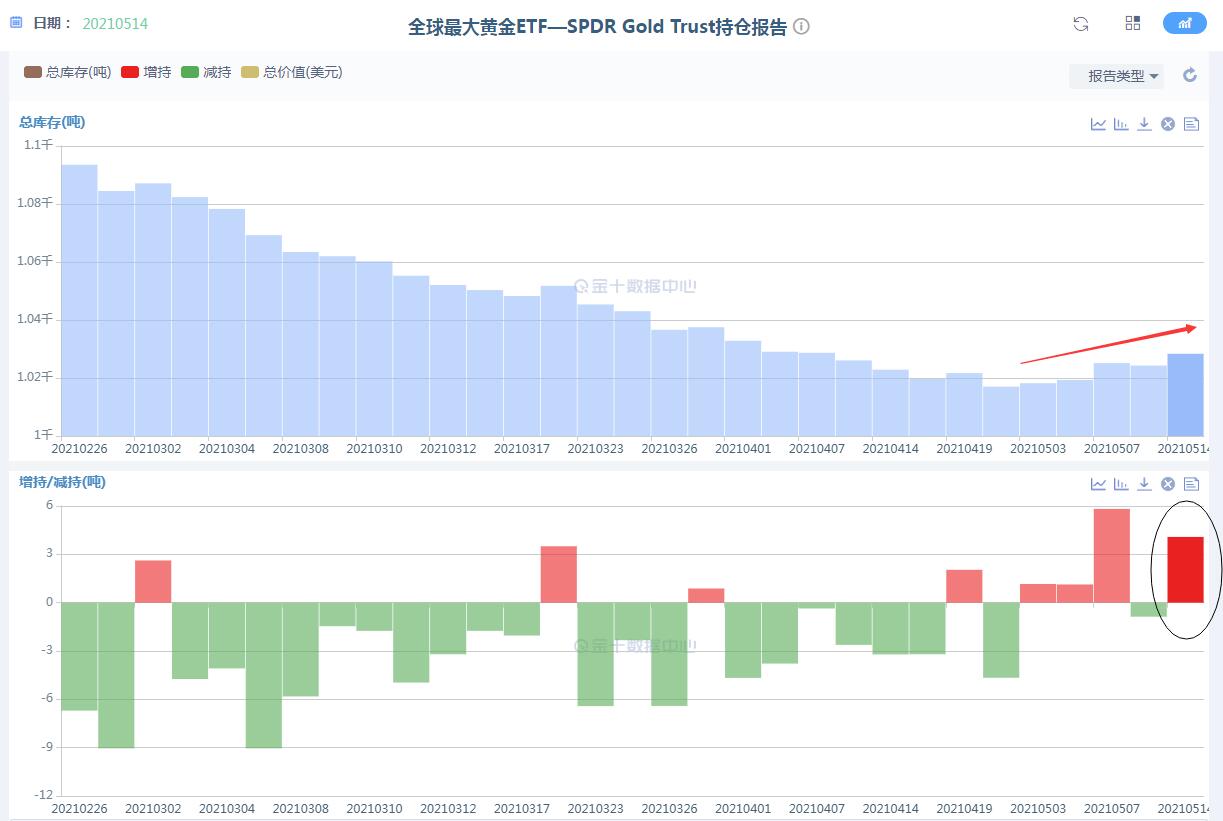Switch 增持/减持 chart to line view
The width and height of the screenshot is (1223, 821).
click(x=1098, y=484)
